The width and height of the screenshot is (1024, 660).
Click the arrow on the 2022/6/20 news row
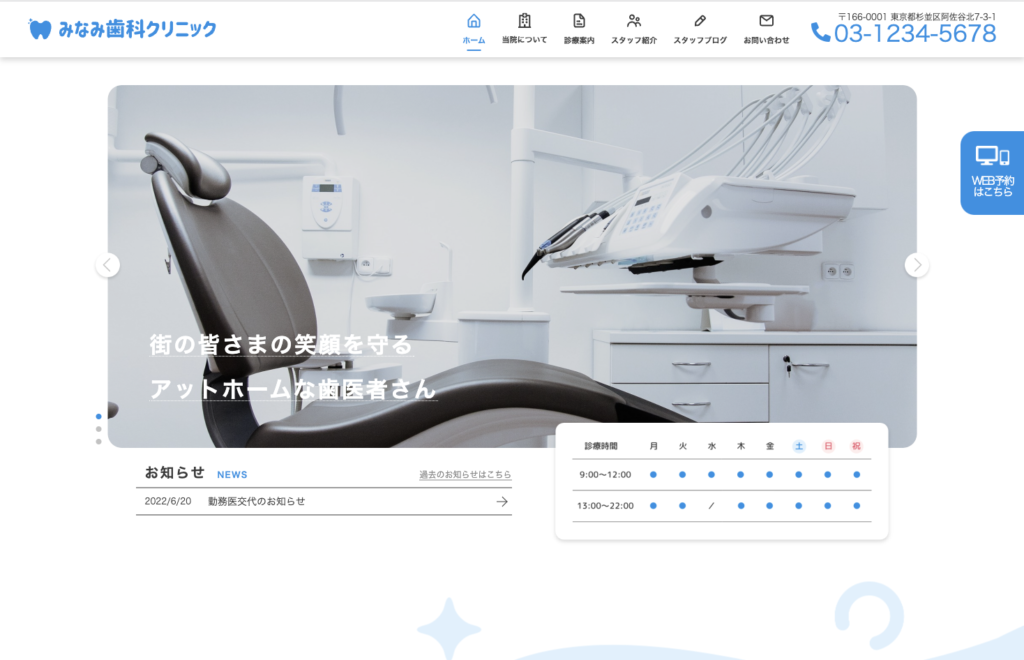pos(502,501)
